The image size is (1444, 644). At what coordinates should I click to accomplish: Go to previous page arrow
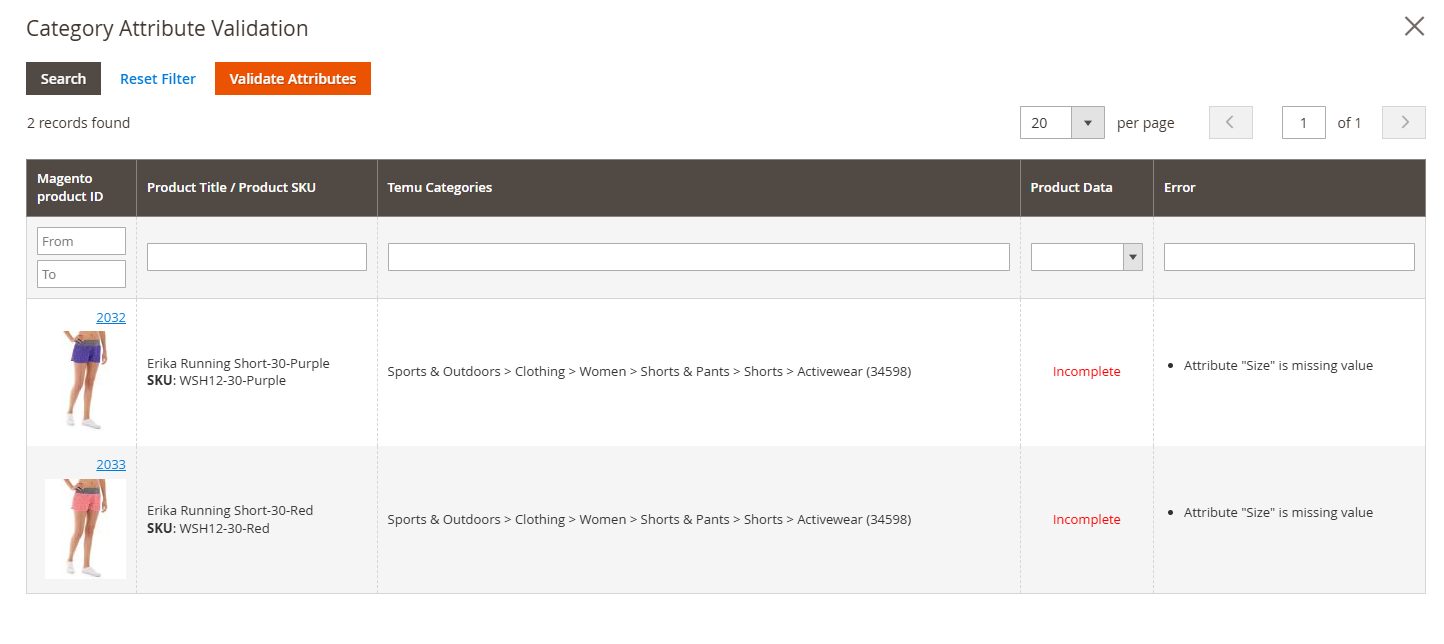point(1230,123)
